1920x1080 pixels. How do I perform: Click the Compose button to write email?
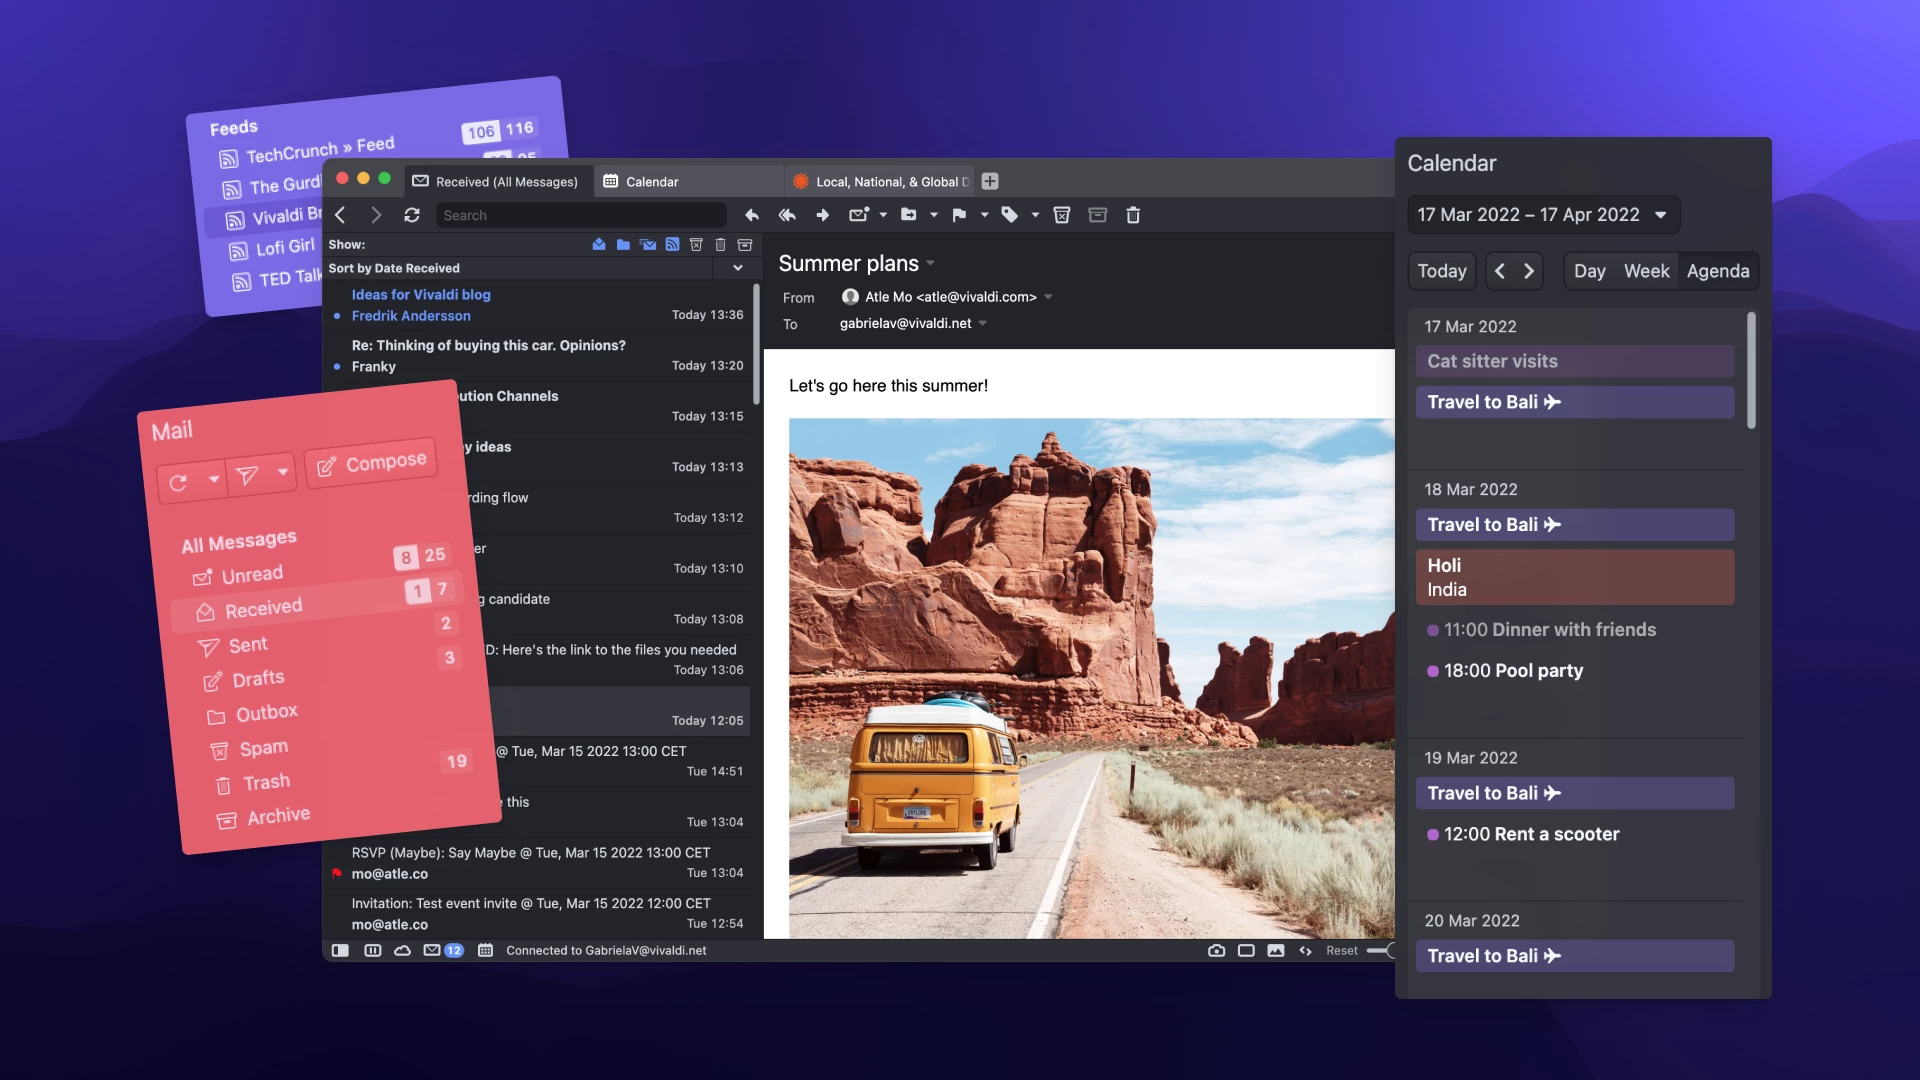373,462
